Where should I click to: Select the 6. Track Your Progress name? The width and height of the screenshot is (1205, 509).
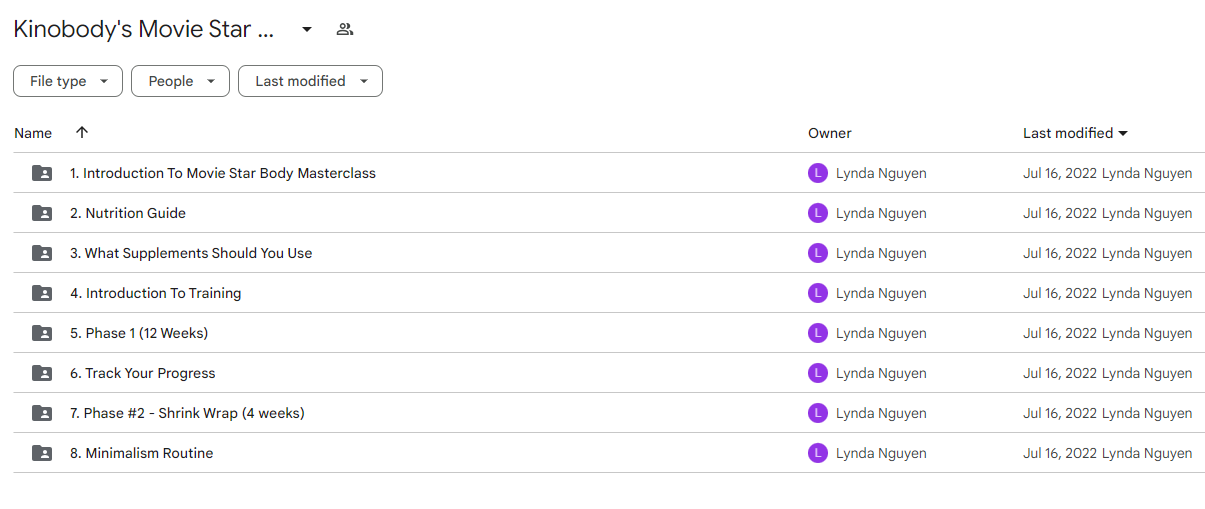(143, 373)
